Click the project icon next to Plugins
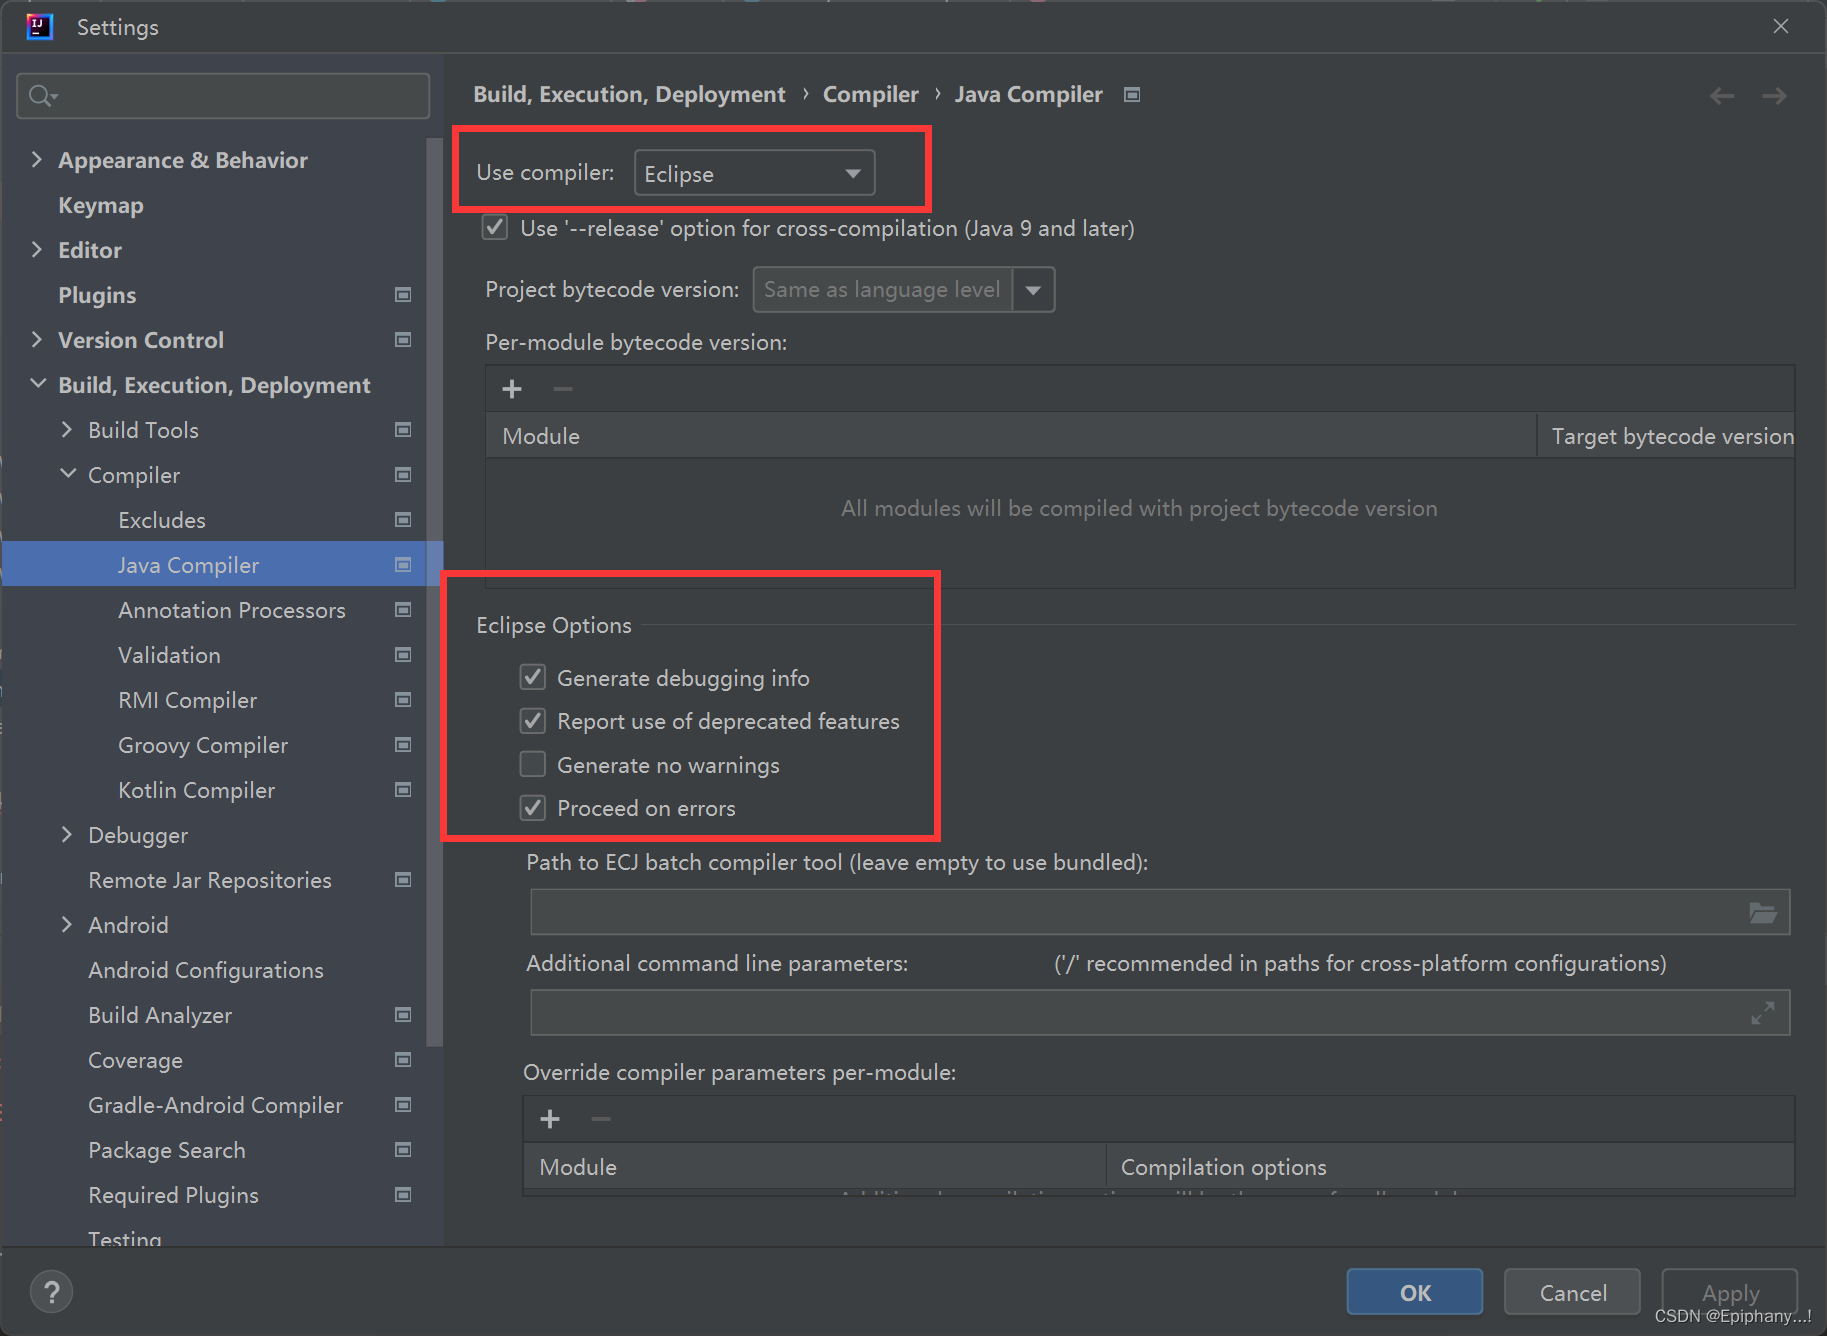Screen dimensions: 1827x1336 403,295
